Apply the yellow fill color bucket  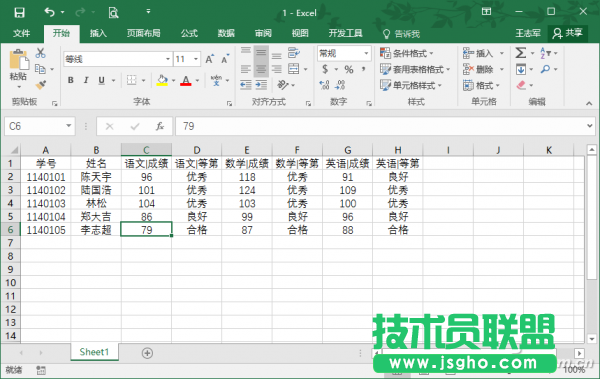162,80
